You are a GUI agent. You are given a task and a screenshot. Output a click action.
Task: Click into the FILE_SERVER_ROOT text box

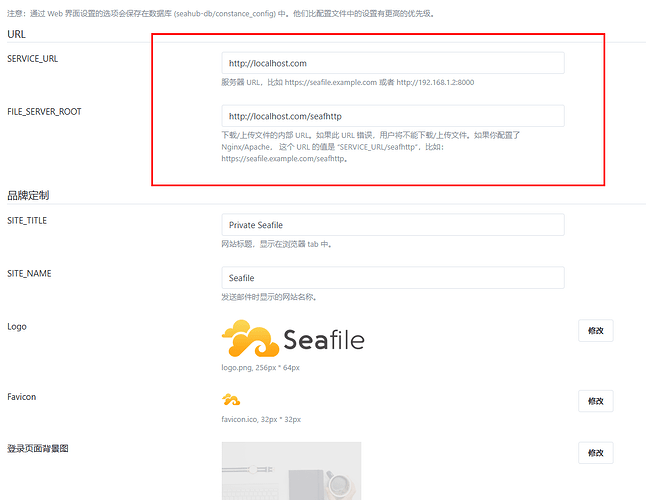pyautogui.click(x=392, y=116)
